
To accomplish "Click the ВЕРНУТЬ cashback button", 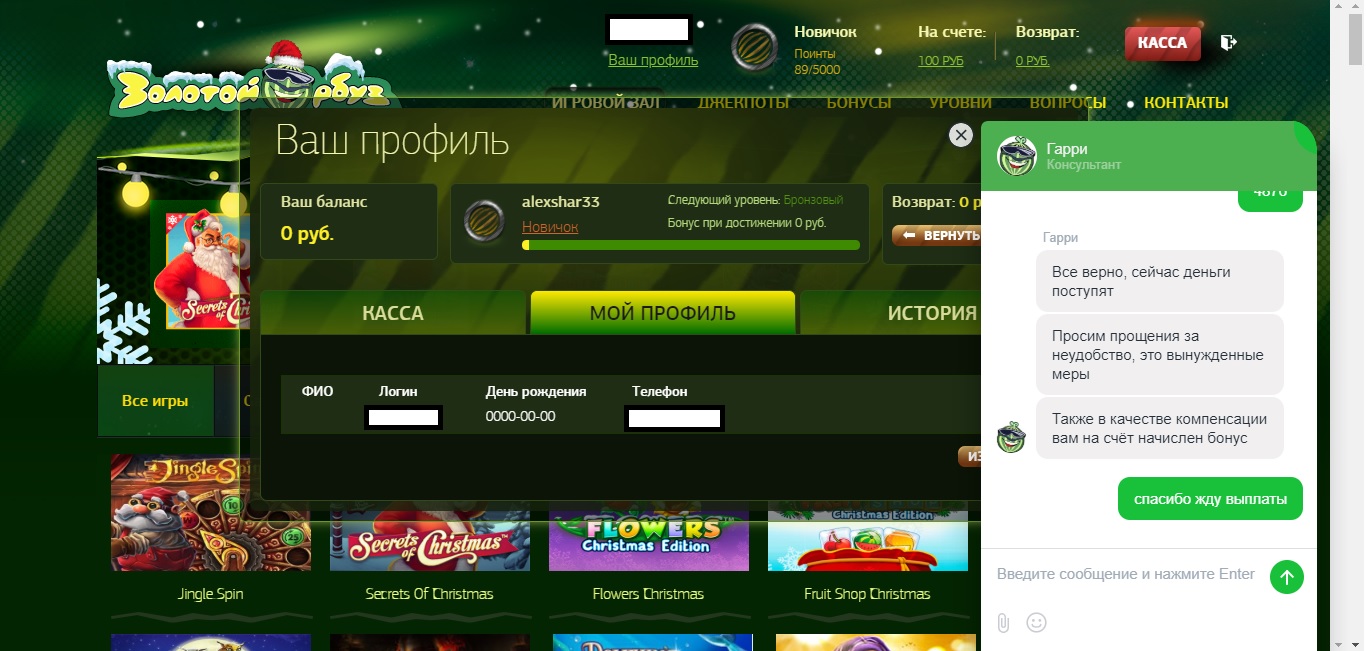I will (x=937, y=236).
